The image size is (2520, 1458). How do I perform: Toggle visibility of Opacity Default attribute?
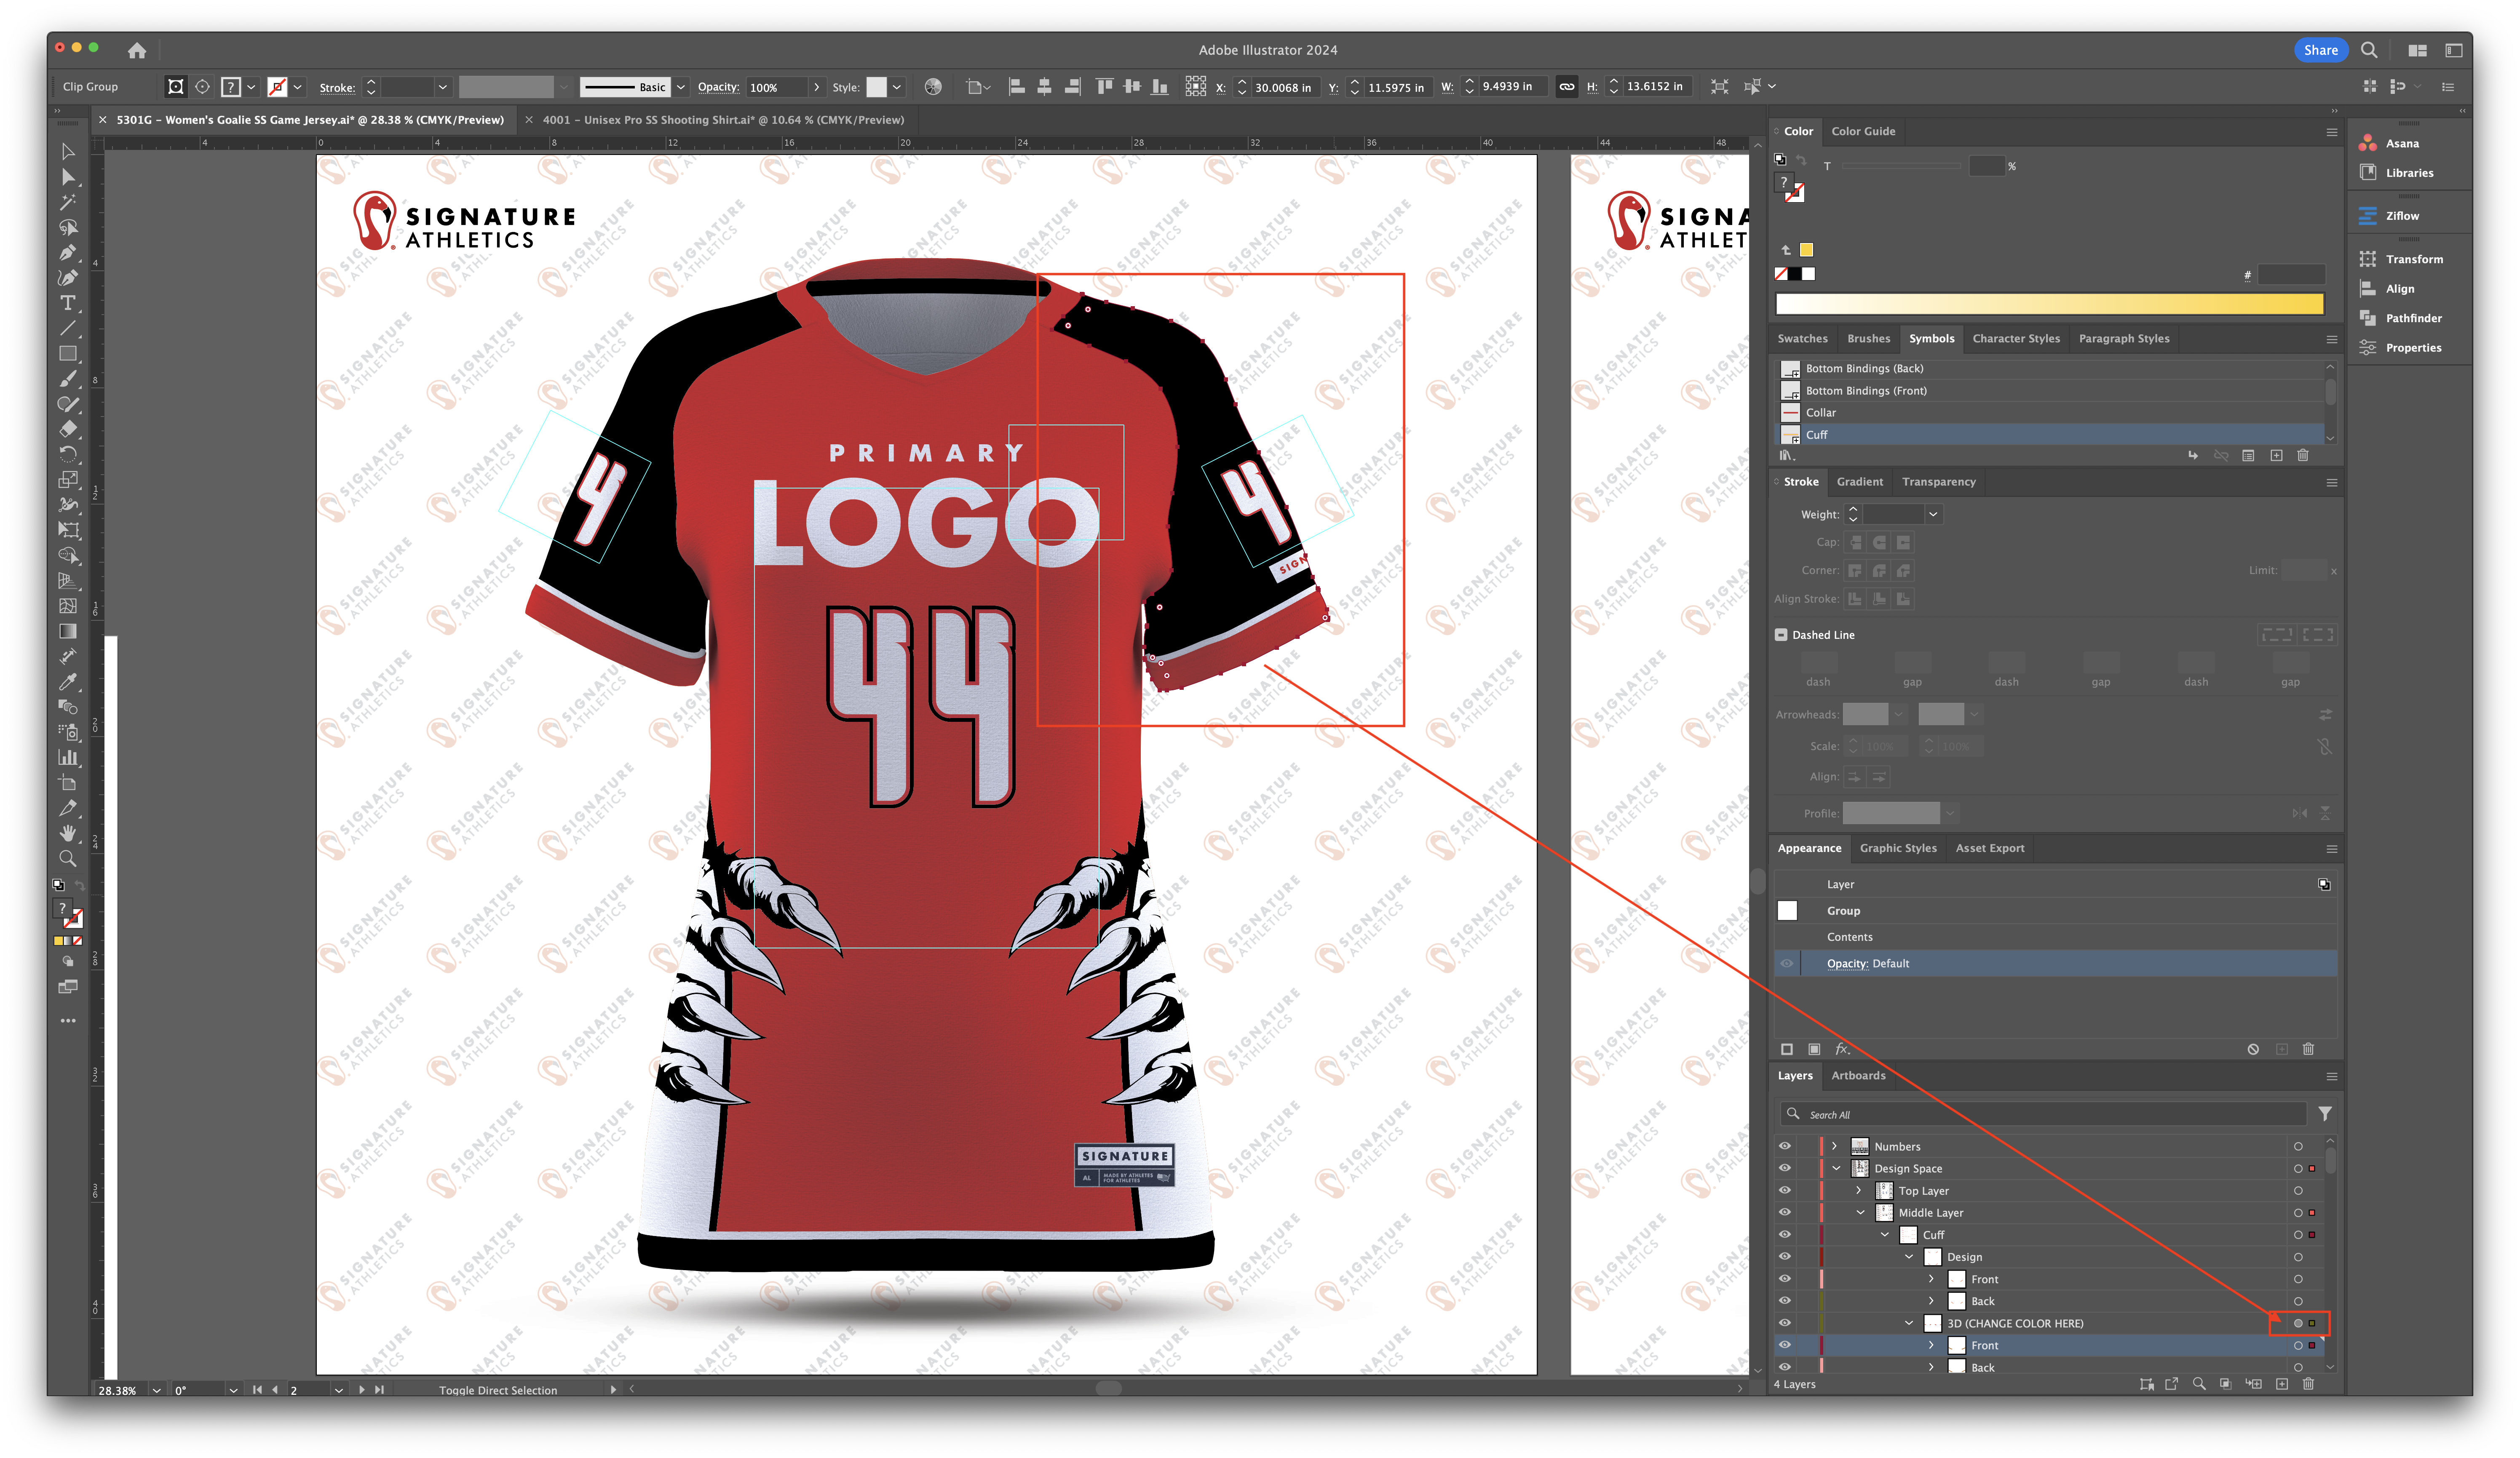pyautogui.click(x=1787, y=963)
